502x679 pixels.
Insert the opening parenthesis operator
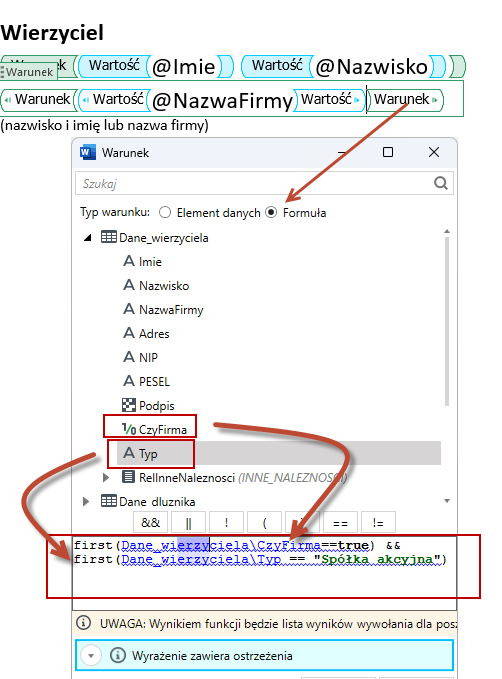pyautogui.click(x=264, y=523)
